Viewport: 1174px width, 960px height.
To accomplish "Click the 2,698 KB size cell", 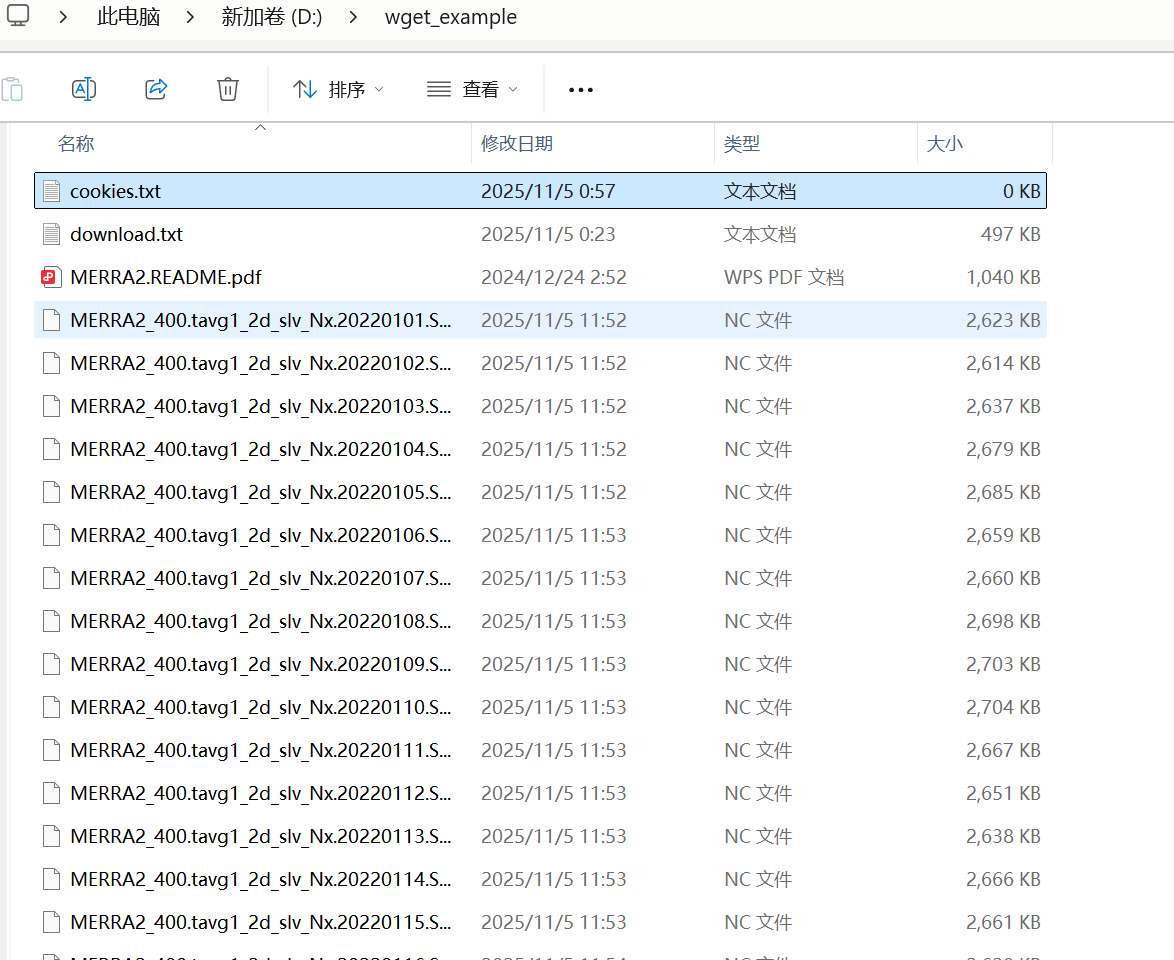I will tap(1003, 622).
